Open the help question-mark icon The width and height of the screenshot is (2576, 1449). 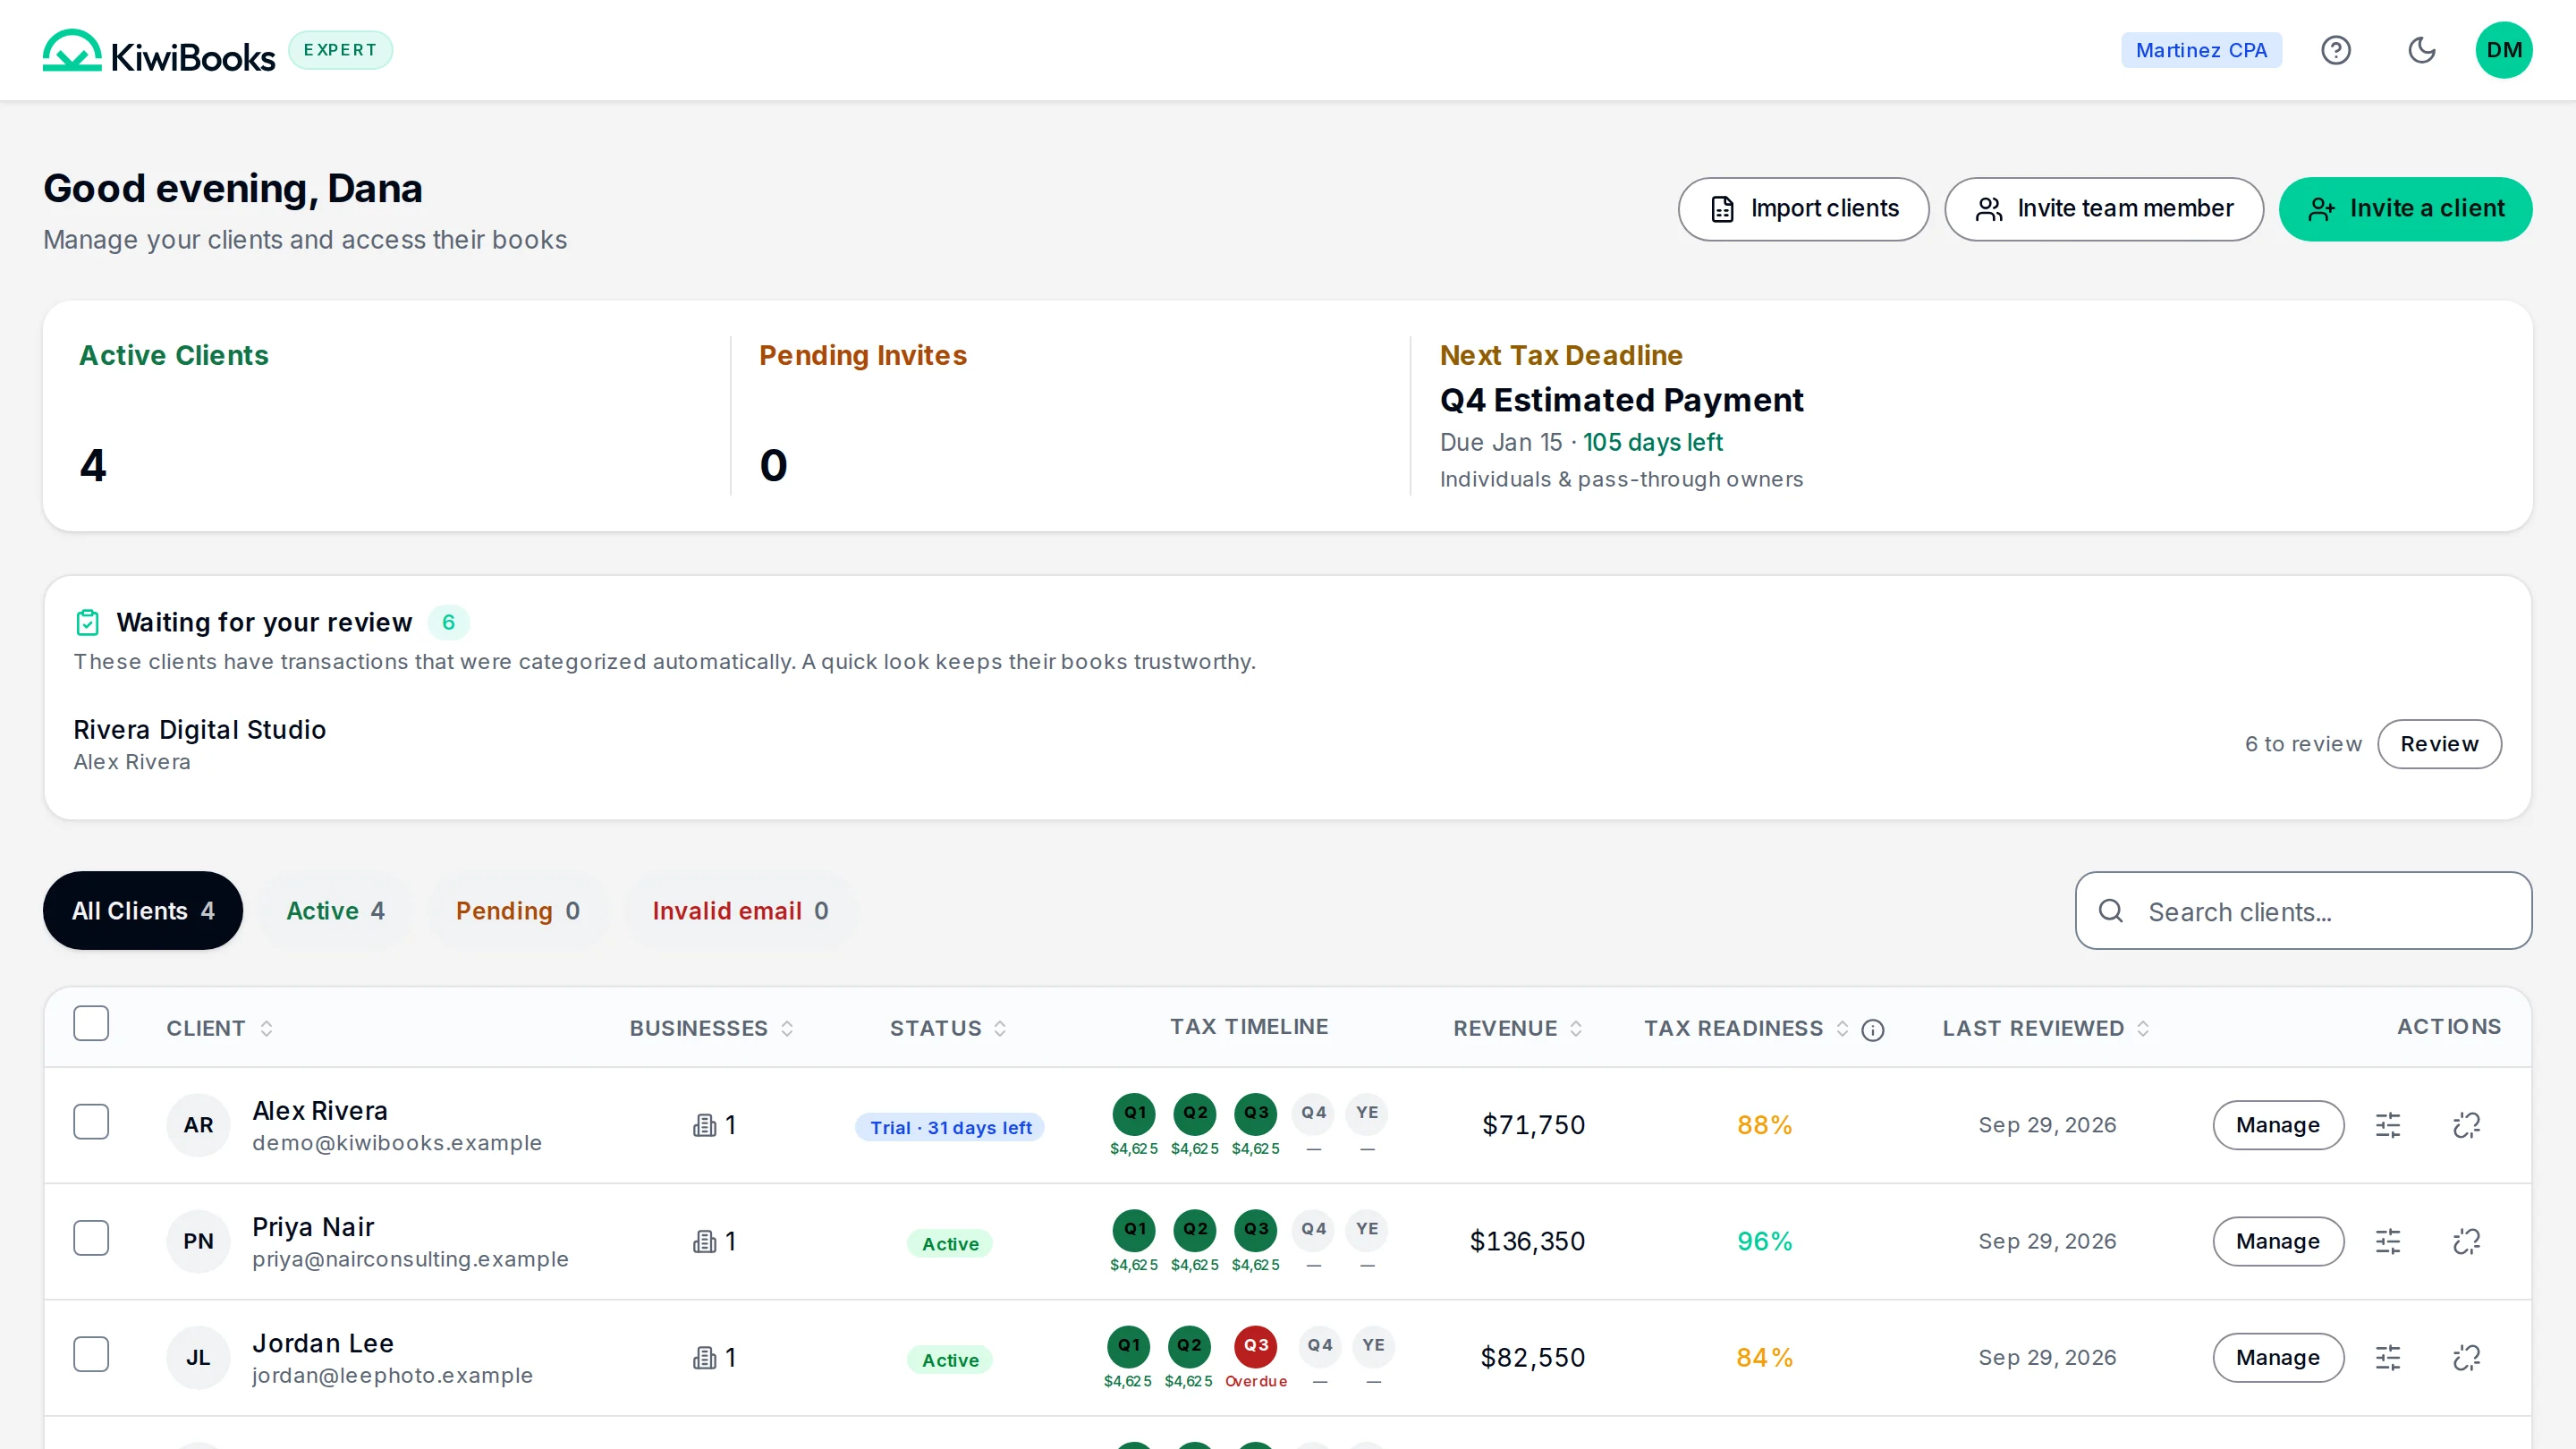pyautogui.click(x=2336, y=50)
